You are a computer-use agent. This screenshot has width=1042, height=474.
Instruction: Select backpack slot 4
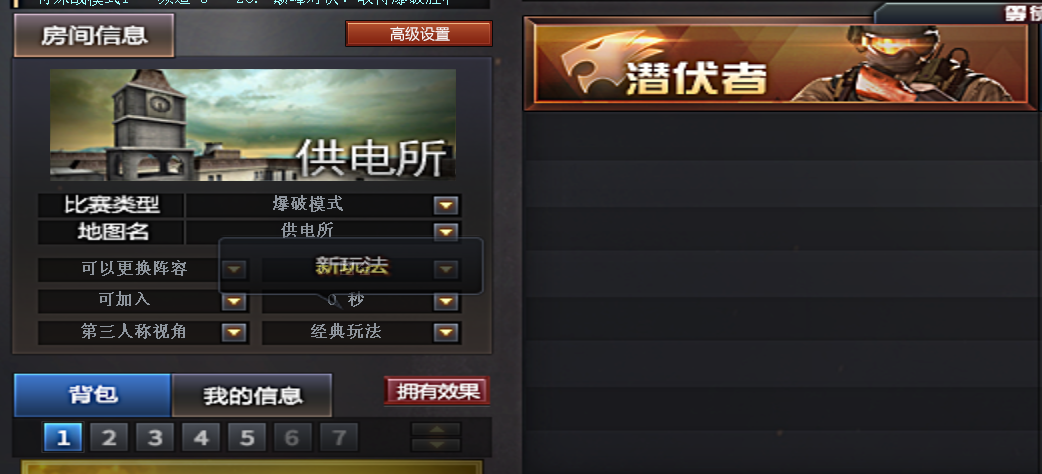[201, 437]
